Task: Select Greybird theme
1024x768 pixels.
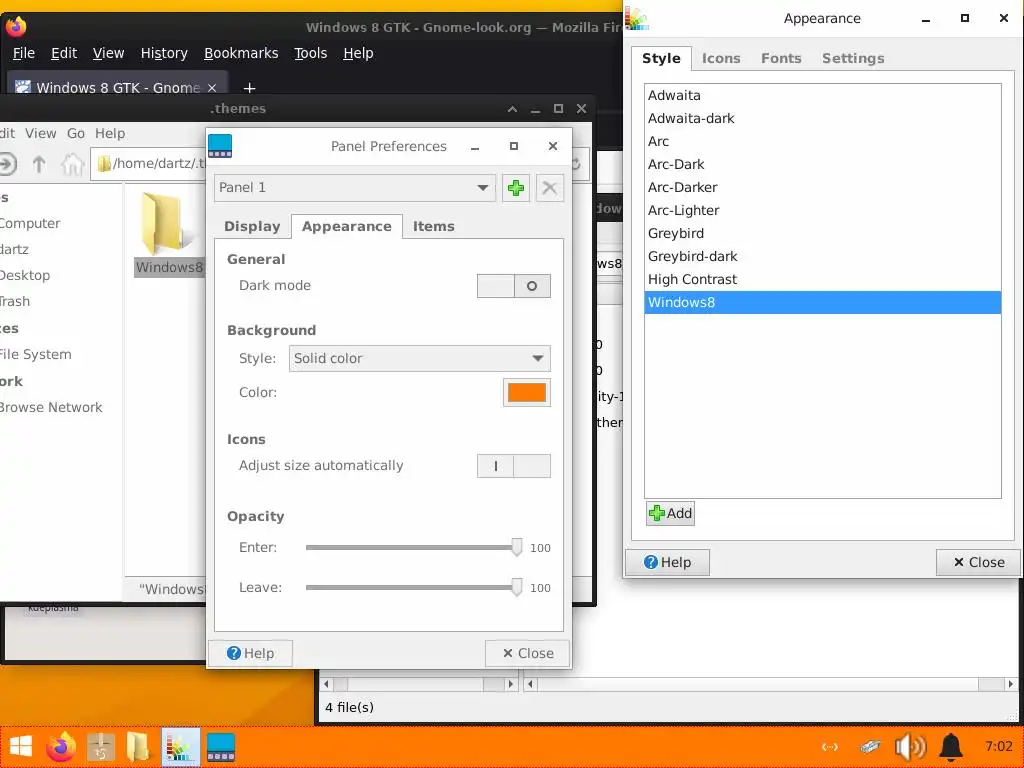Action: (x=823, y=234)
